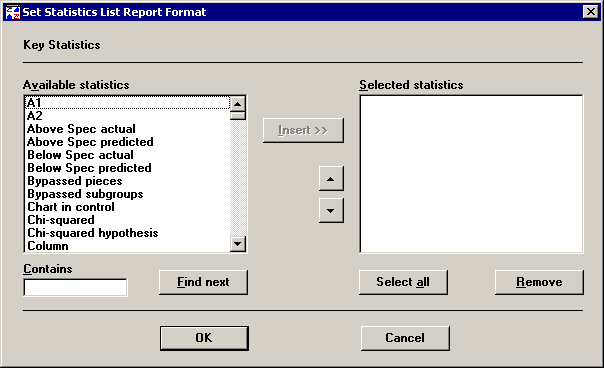Select Below Spec actual item
The height and width of the screenshot is (368, 604).
(127, 155)
